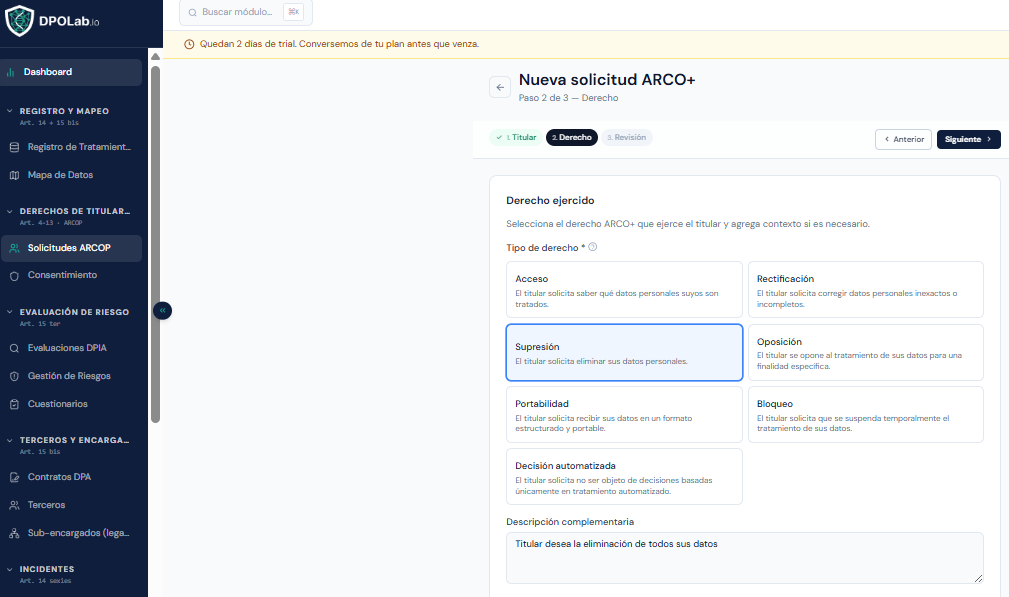The height and width of the screenshot is (597, 1009).
Task: Click the Terceros users icon
Action: point(14,505)
